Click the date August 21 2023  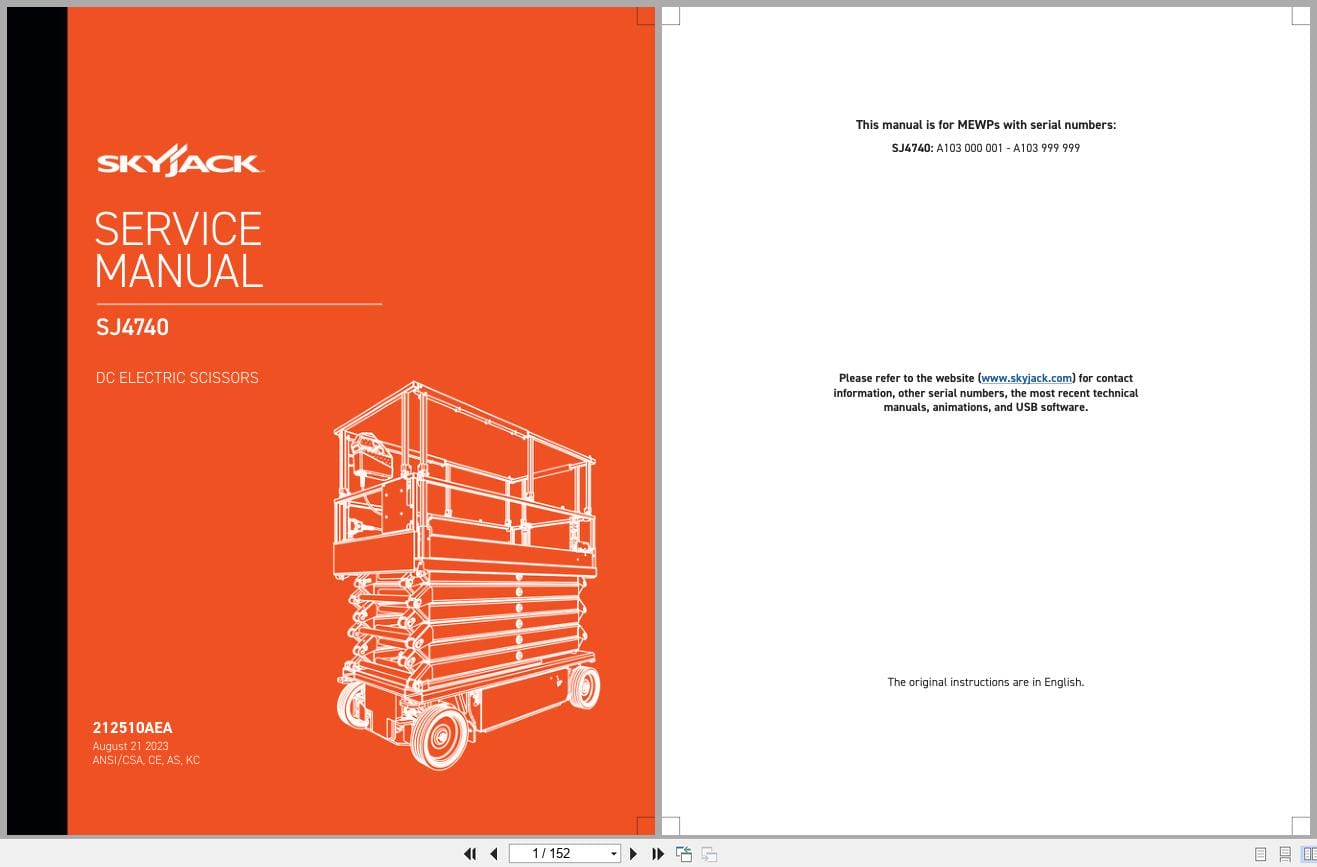(x=130, y=746)
